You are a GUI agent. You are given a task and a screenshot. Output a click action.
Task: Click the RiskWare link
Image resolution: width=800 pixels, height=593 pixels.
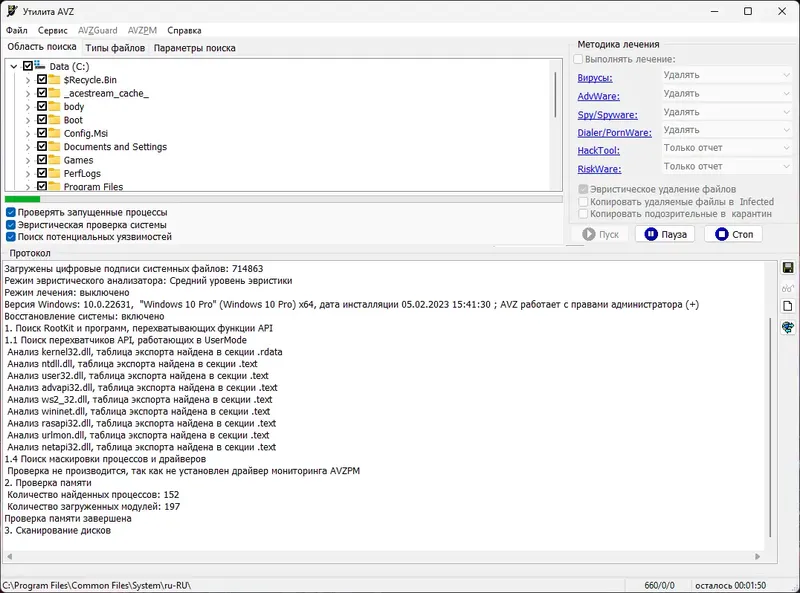click(599, 169)
